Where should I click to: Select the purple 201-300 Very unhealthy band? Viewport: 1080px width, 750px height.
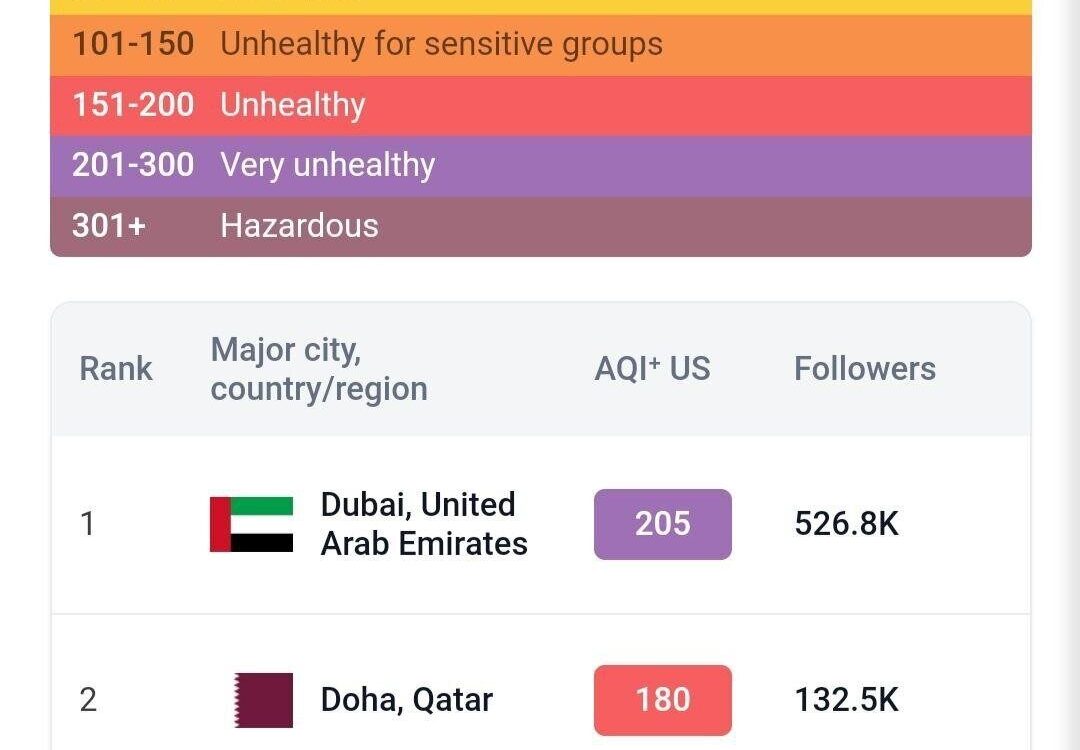[x=541, y=166]
